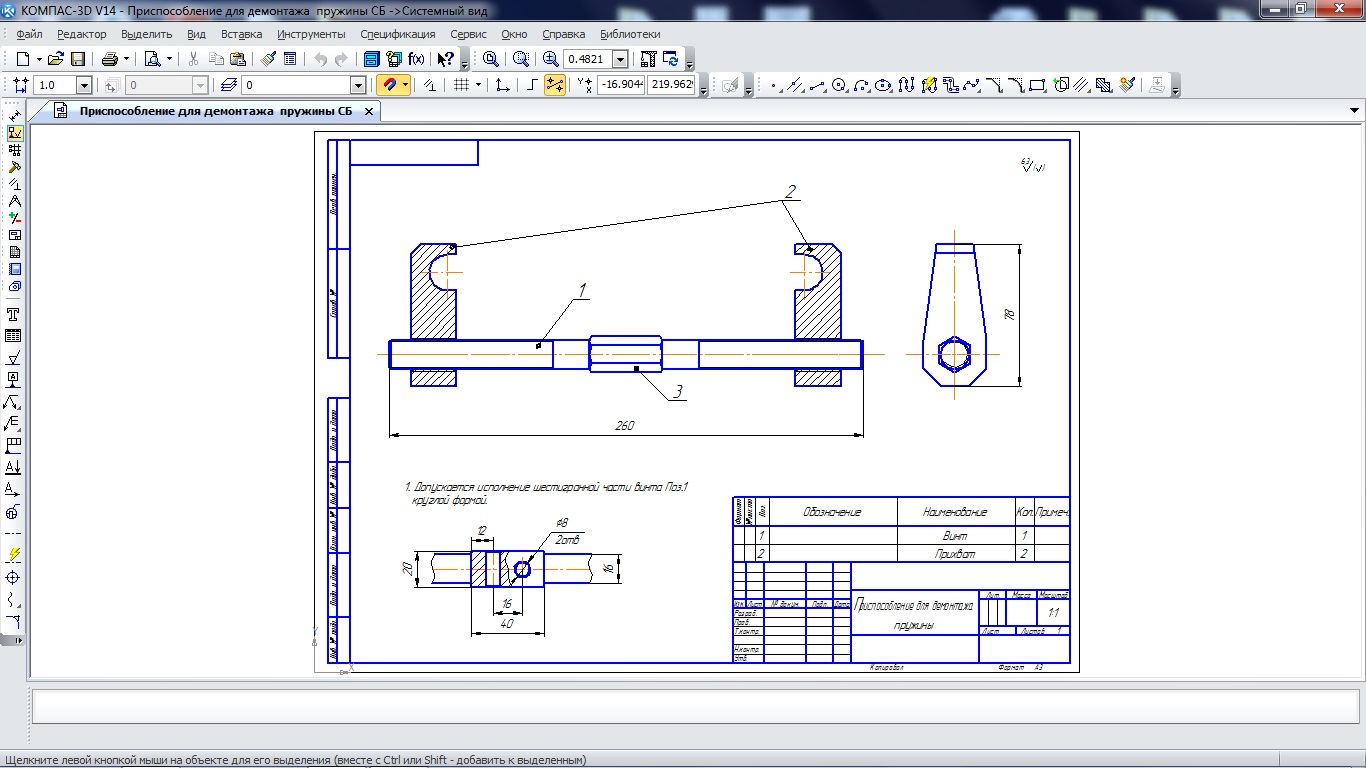Image resolution: width=1366 pixels, height=768 pixels.
Task: Open the Библиотеки menu
Action: [630, 34]
